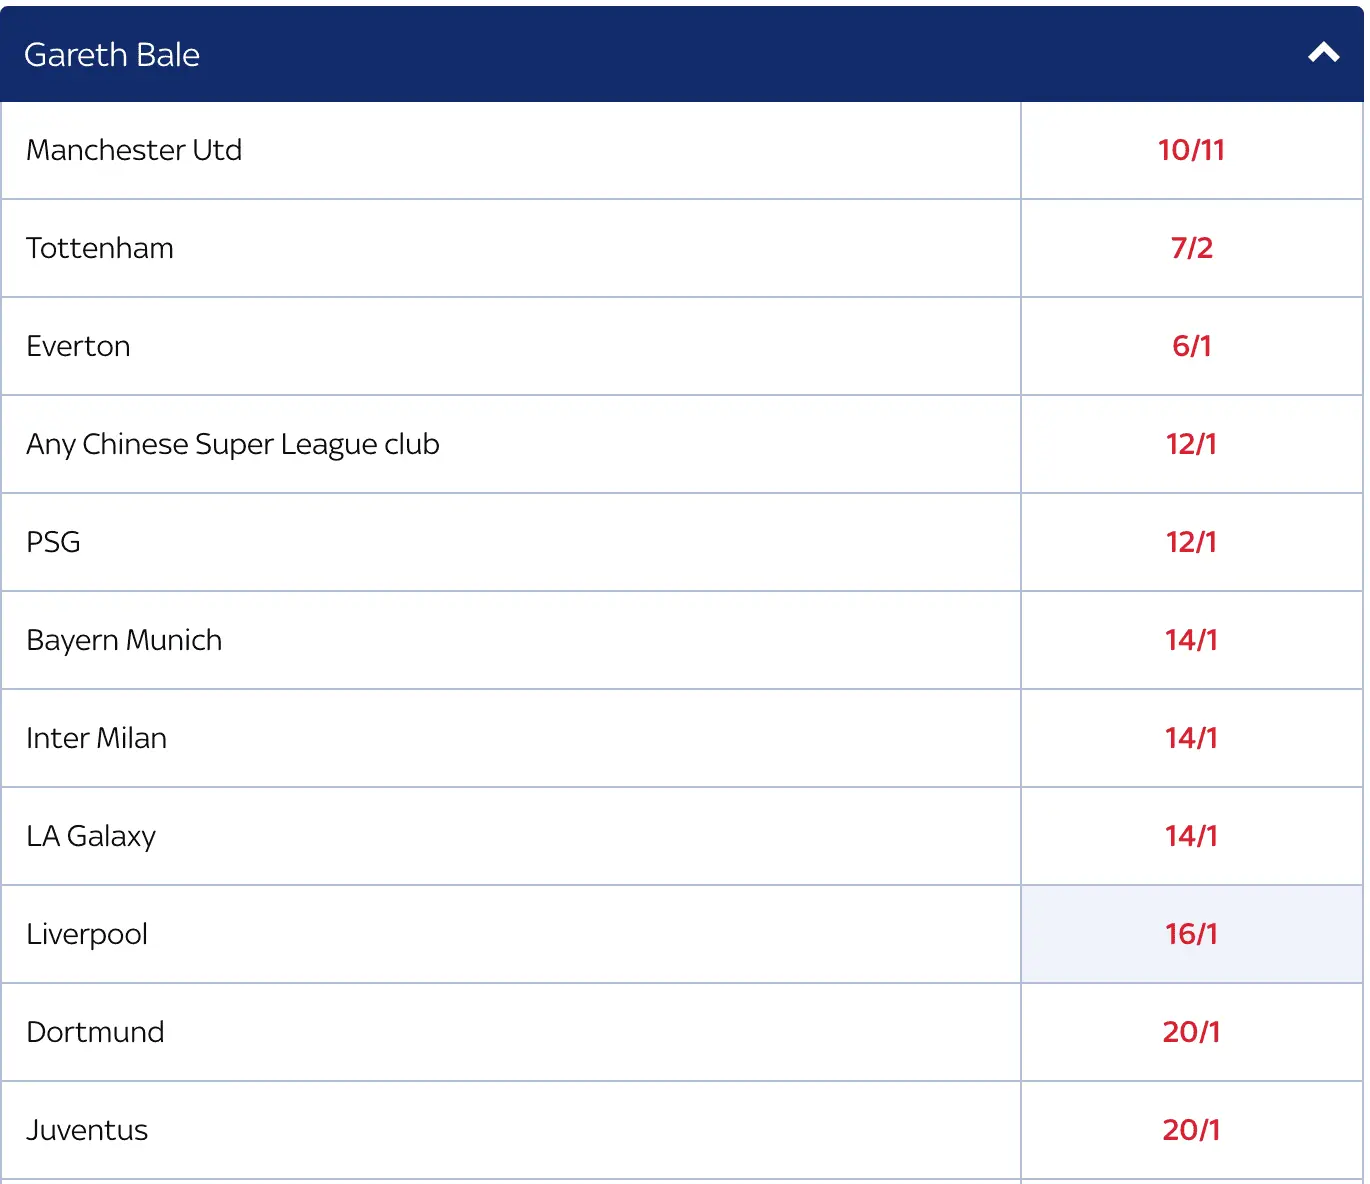Image resolution: width=1370 pixels, height=1184 pixels.
Task: Click the Liverpool row label
Action: coord(87,934)
